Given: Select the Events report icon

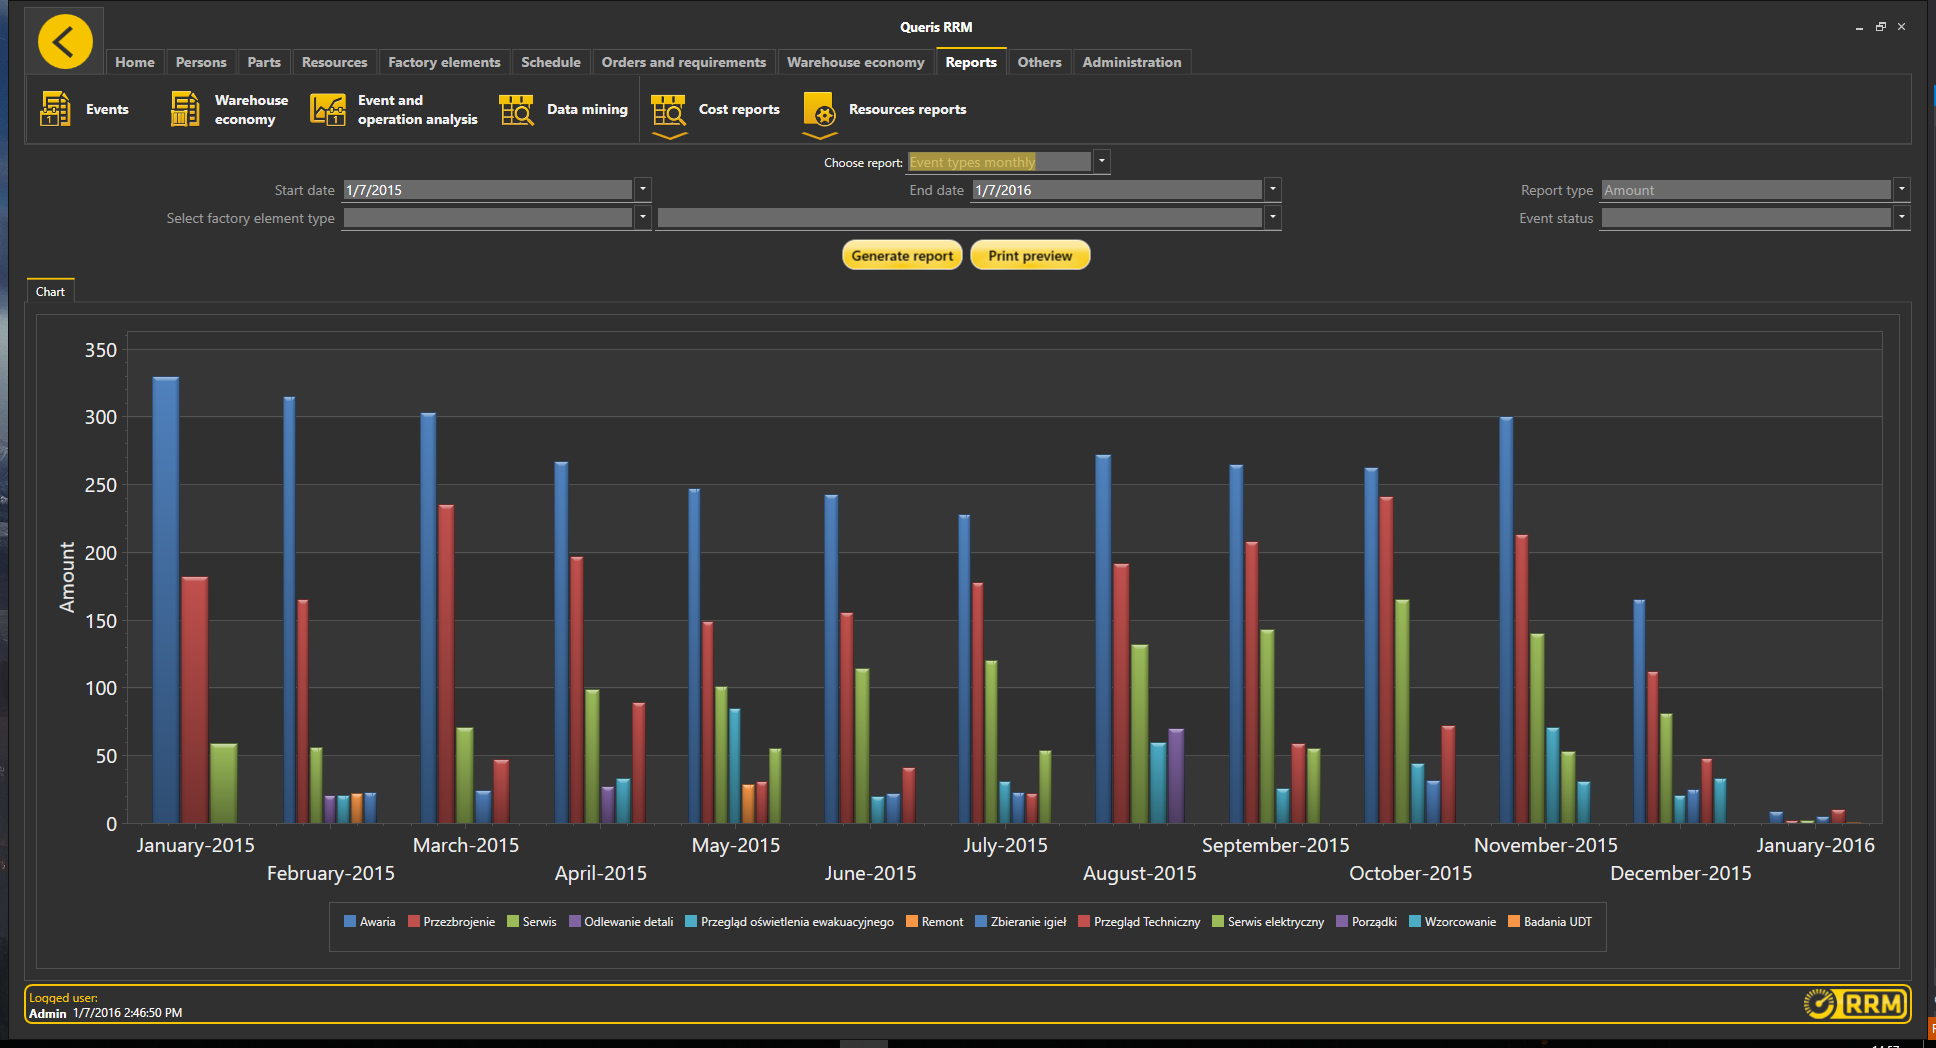Looking at the screenshot, I should 54,108.
